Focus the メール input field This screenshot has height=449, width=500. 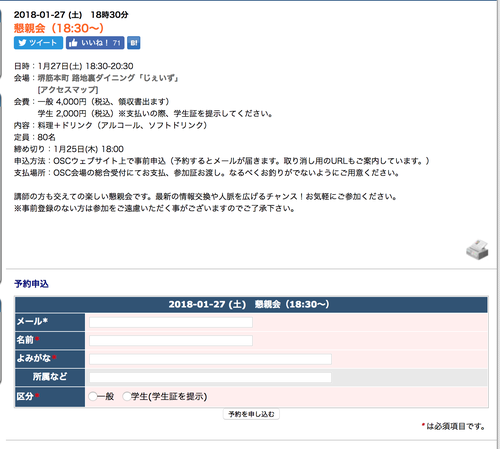[171, 322]
